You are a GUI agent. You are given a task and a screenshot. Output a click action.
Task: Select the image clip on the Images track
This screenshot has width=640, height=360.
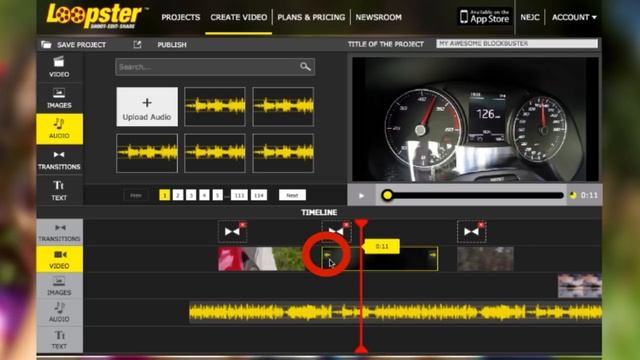point(580,285)
